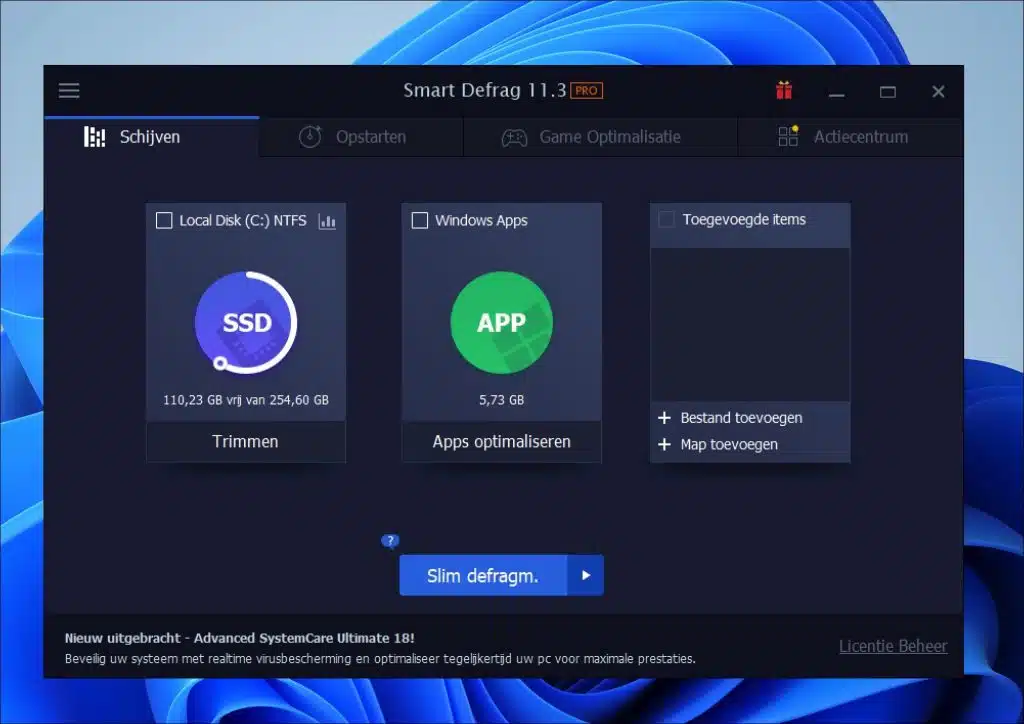Check the Windows Apps checkbox
Image resolution: width=1024 pixels, height=724 pixels.
pyautogui.click(x=420, y=221)
